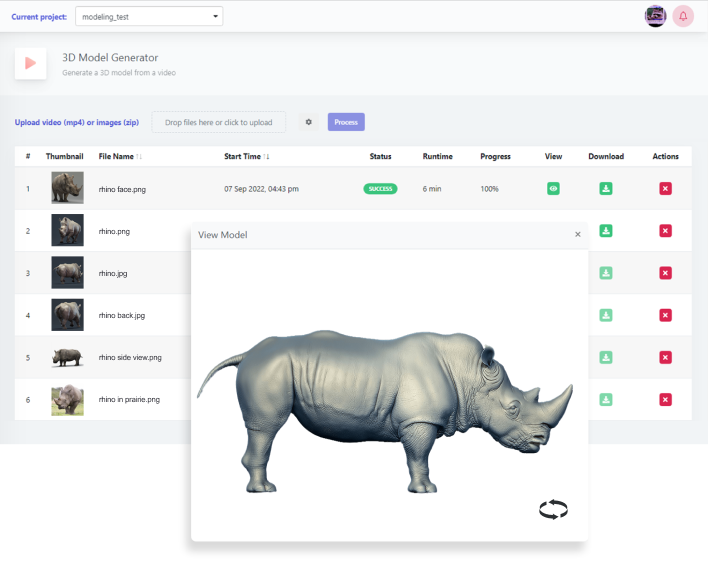Open the rhino back.jpg thumbnail
The height and width of the screenshot is (579, 708).
coord(67,314)
